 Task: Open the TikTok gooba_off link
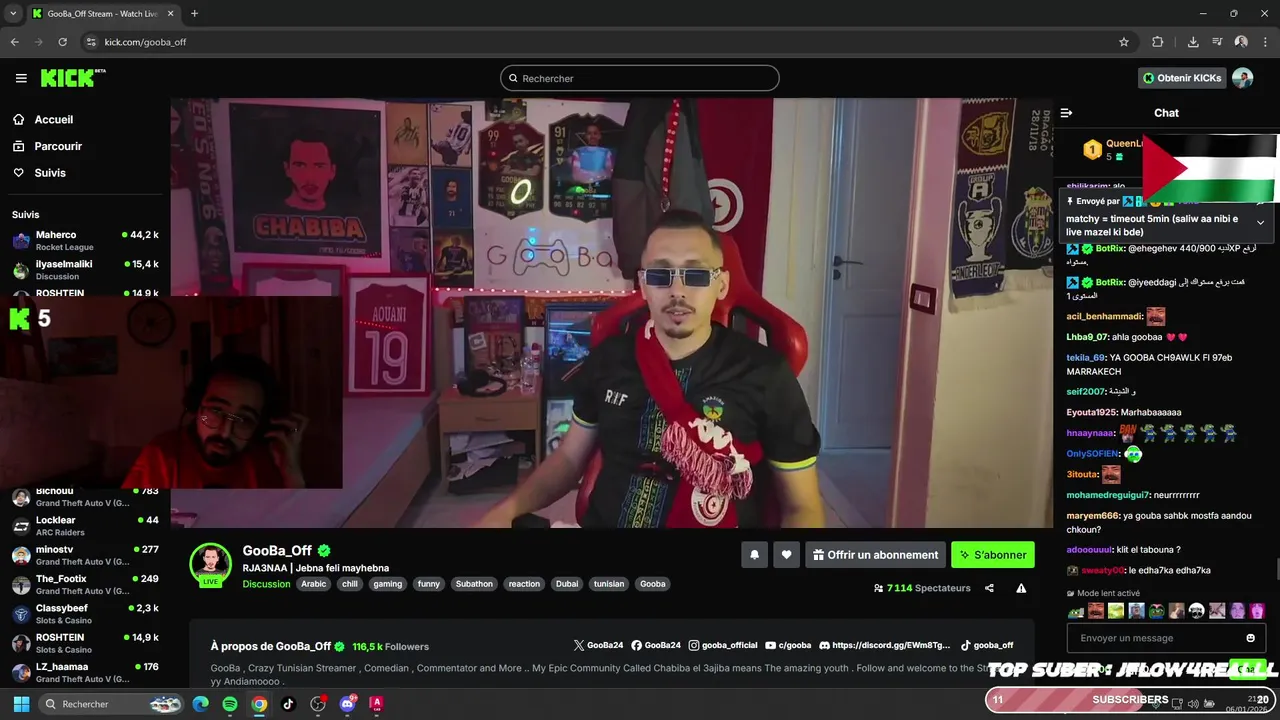pyautogui.click(x=987, y=646)
